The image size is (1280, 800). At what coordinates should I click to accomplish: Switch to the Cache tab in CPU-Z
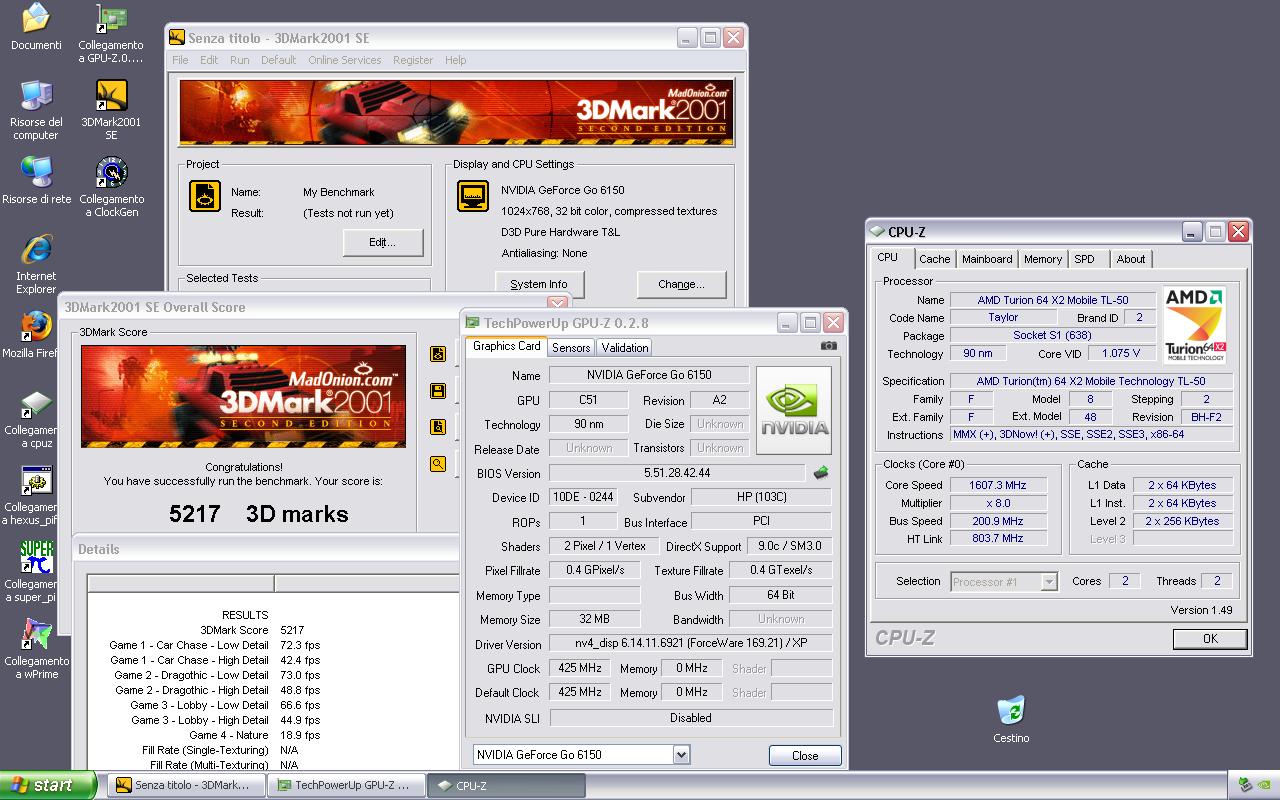click(934, 259)
